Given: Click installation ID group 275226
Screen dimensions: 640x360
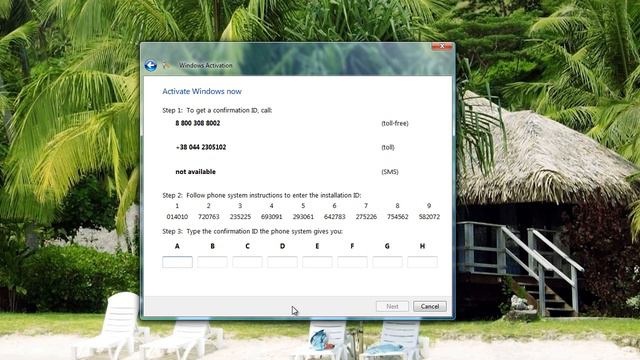Looking at the screenshot, I should [366, 217].
